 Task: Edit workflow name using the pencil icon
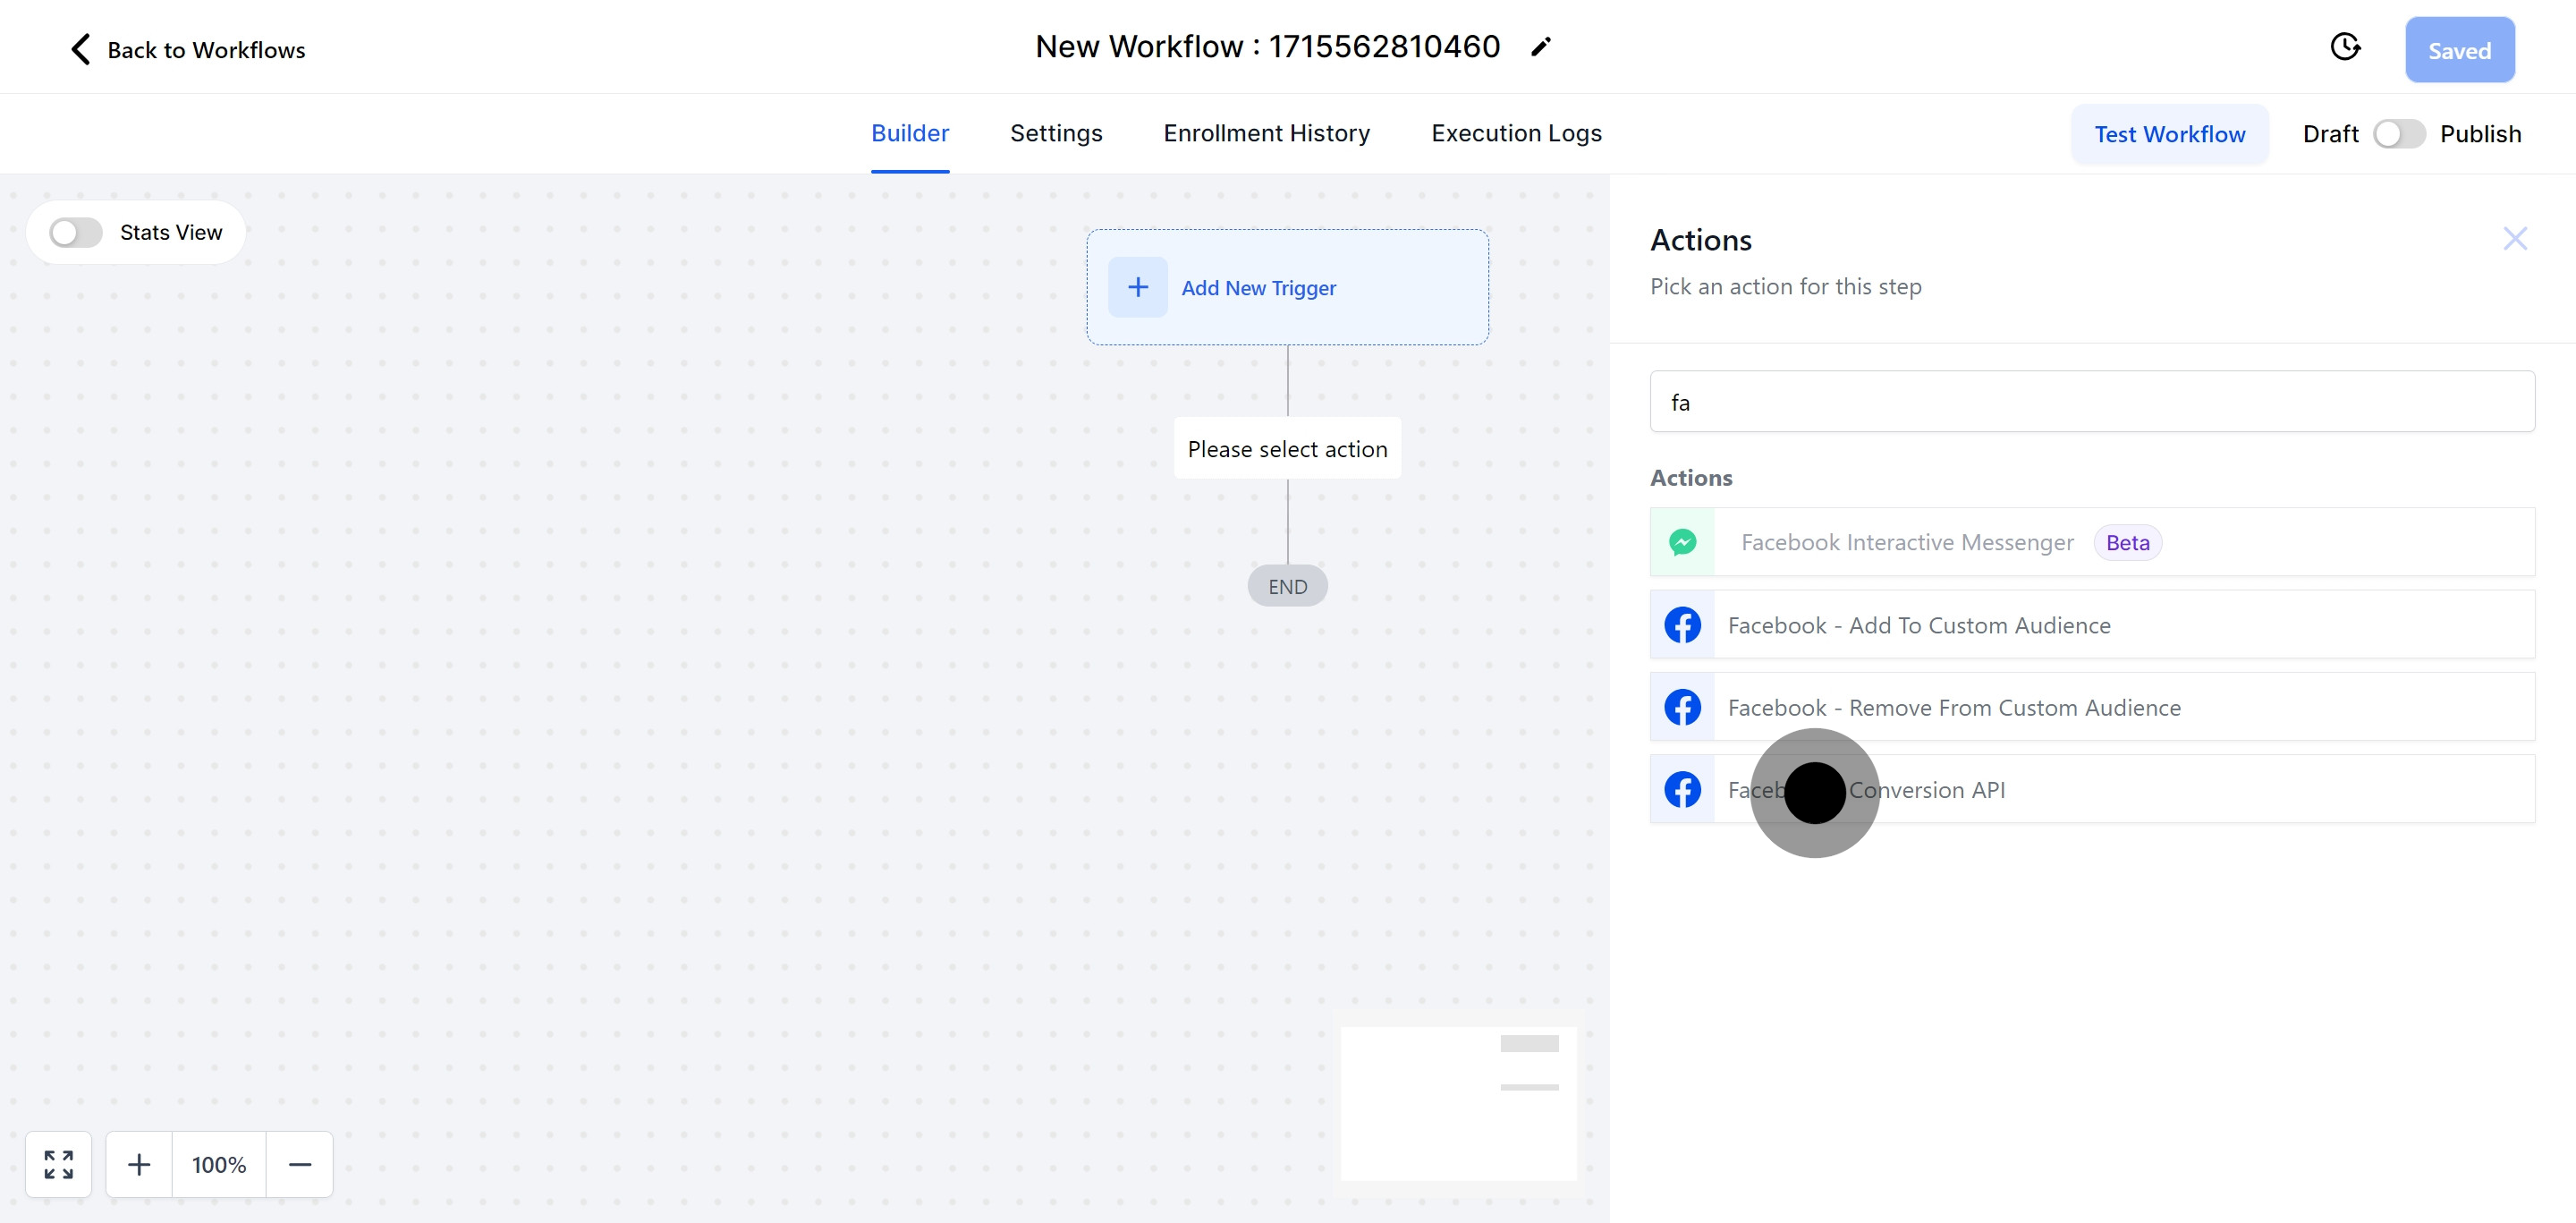coord(1541,46)
